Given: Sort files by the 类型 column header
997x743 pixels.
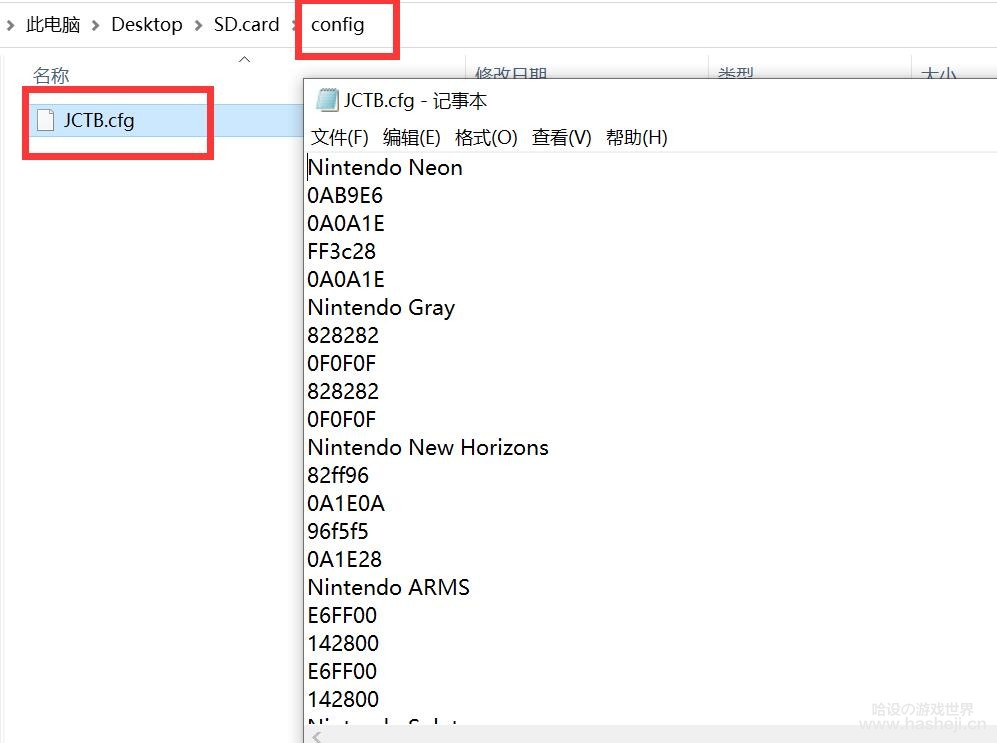Looking at the screenshot, I should [x=735, y=74].
